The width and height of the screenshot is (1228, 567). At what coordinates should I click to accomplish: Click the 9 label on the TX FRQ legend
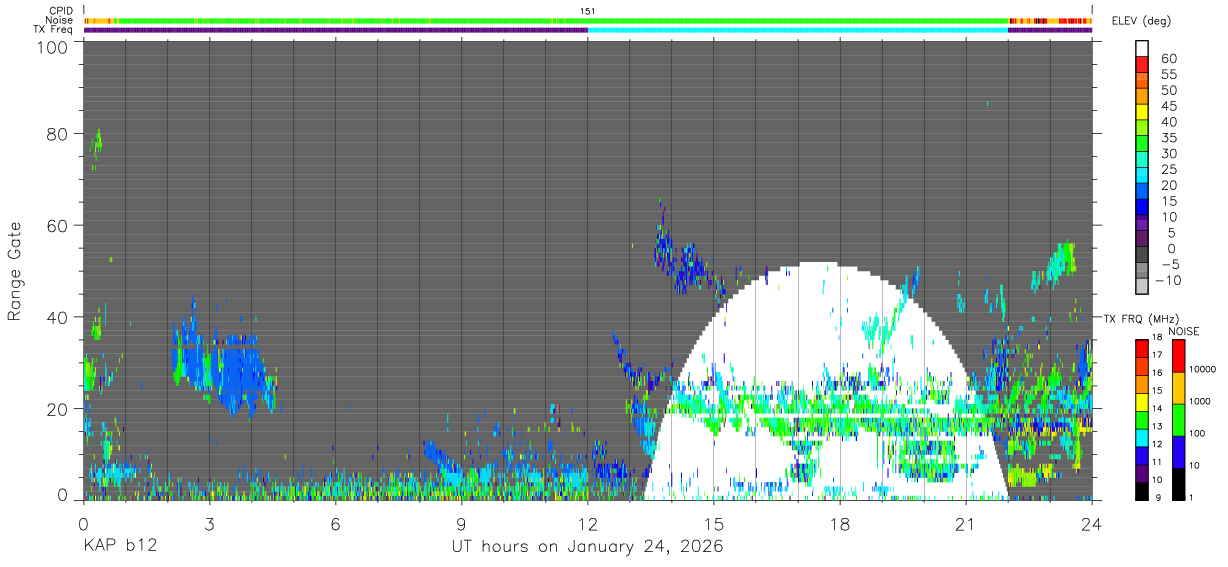[1156, 497]
